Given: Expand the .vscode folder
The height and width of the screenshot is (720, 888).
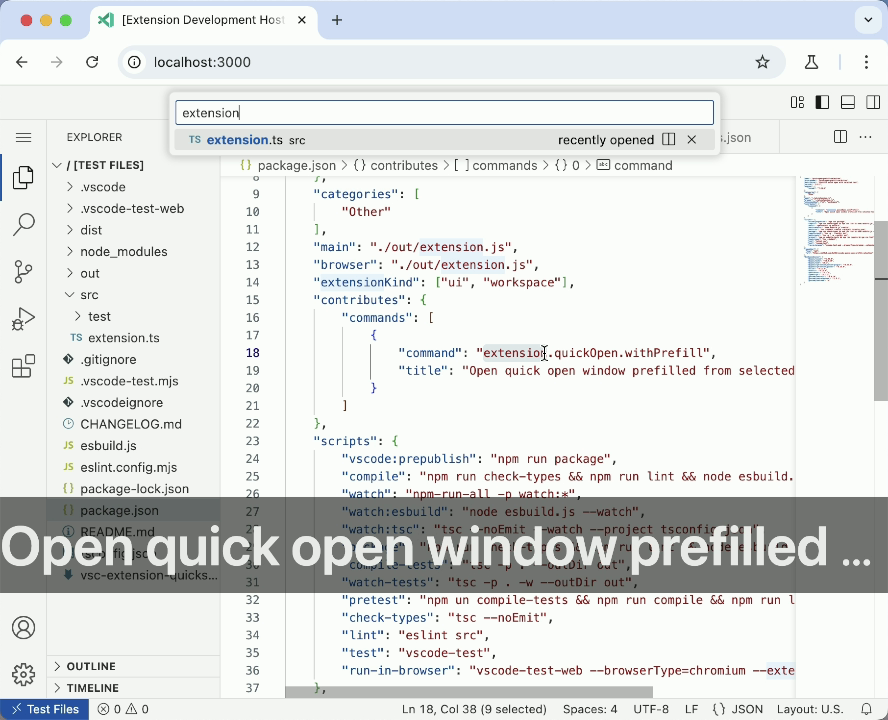Looking at the screenshot, I should coord(134,187).
